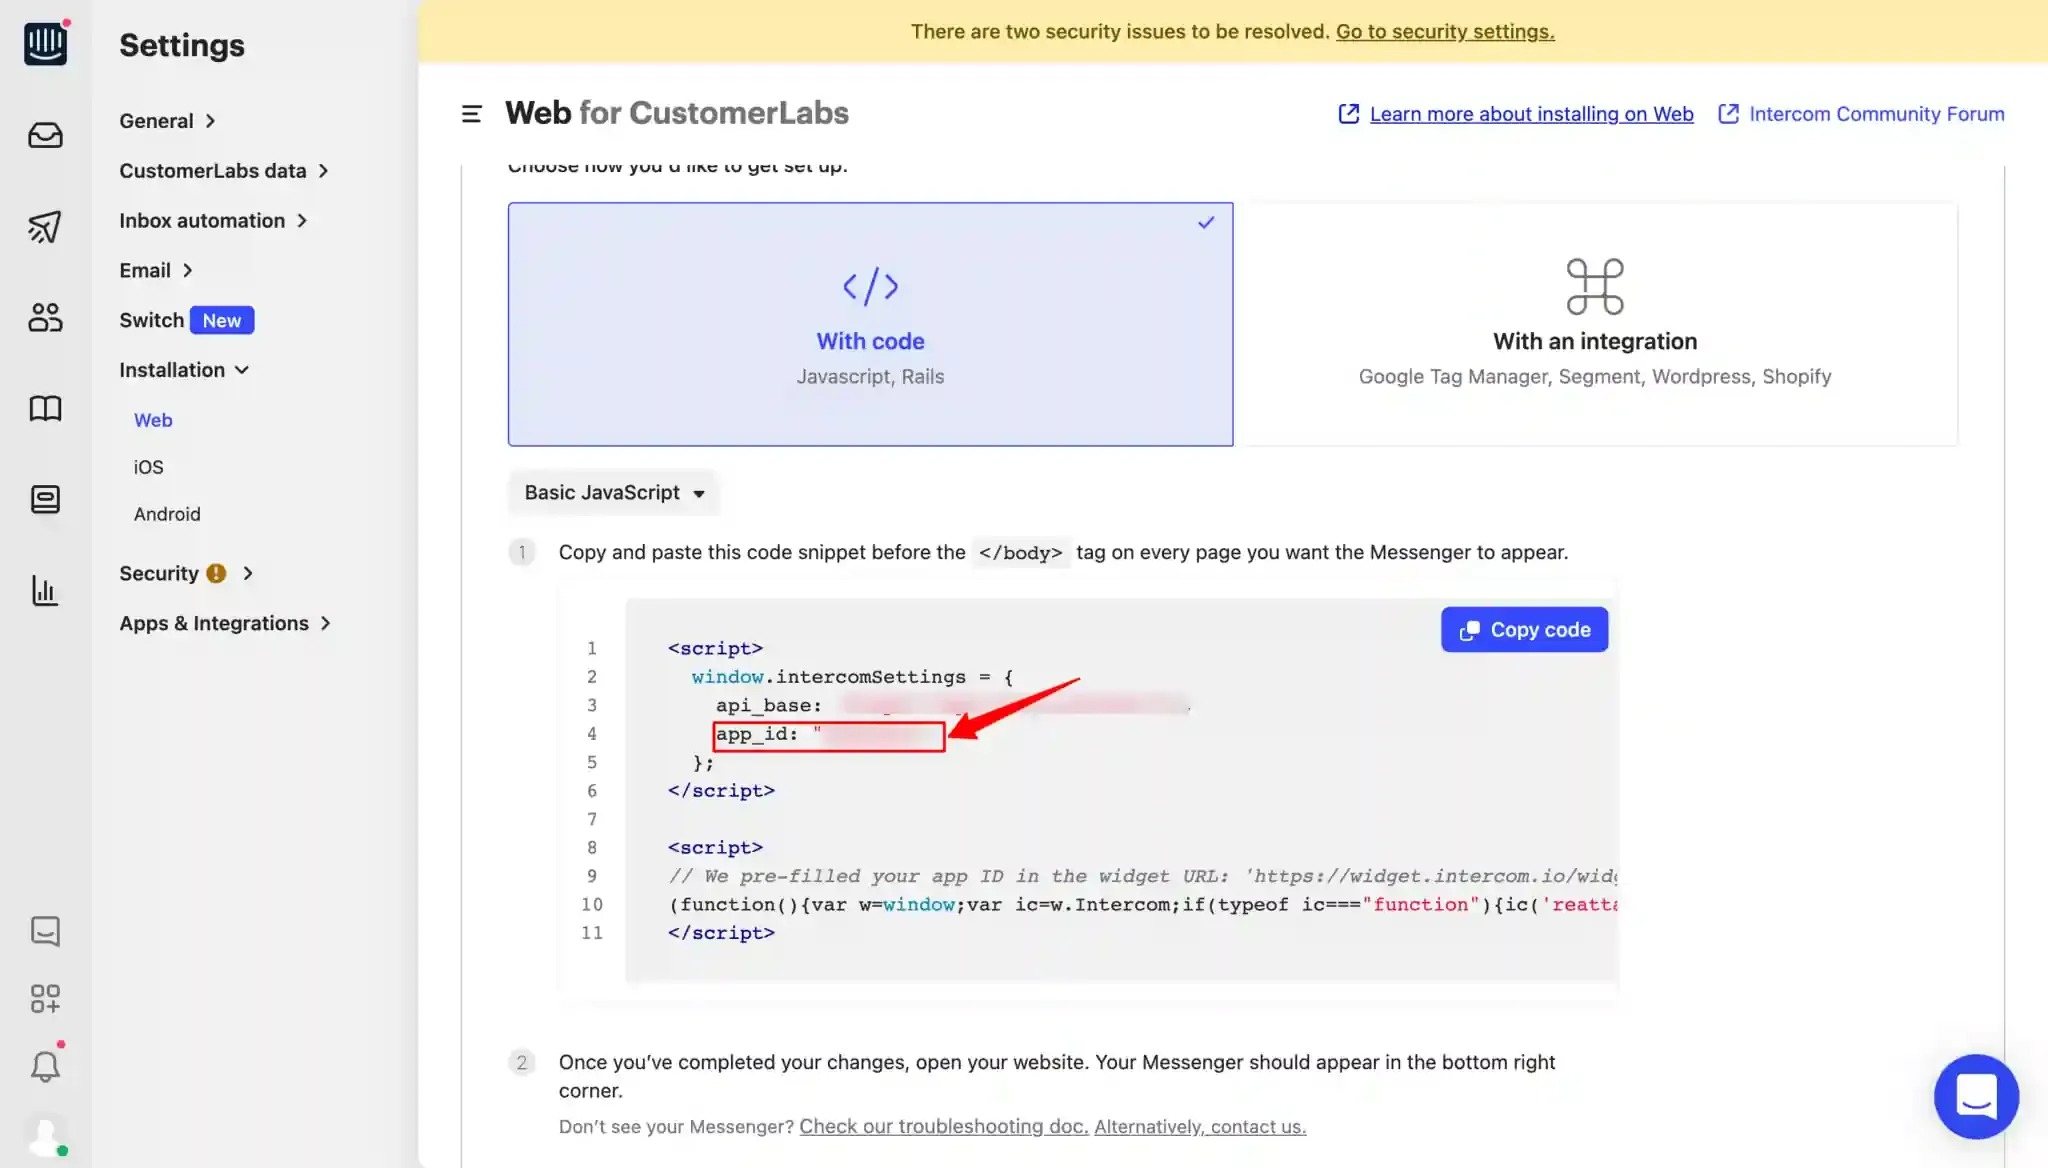Click the app_id line in code snippet

(829, 735)
